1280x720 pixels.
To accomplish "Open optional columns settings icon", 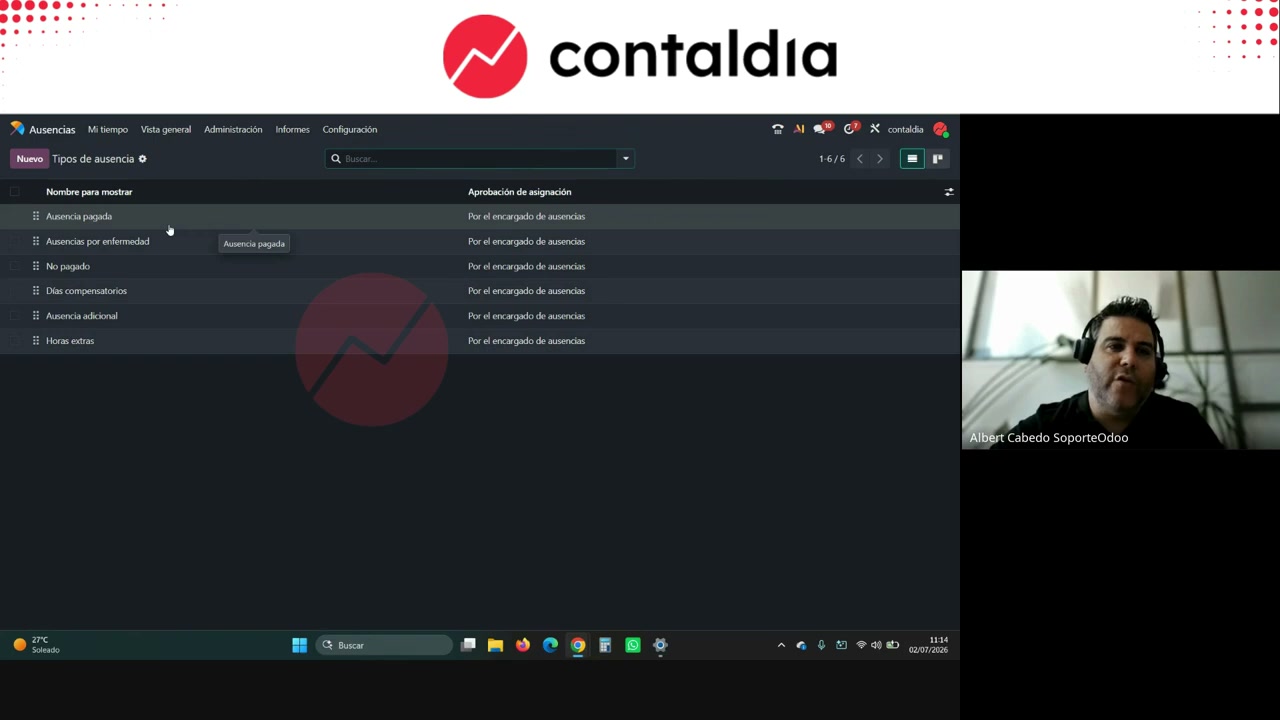I will pos(949,192).
